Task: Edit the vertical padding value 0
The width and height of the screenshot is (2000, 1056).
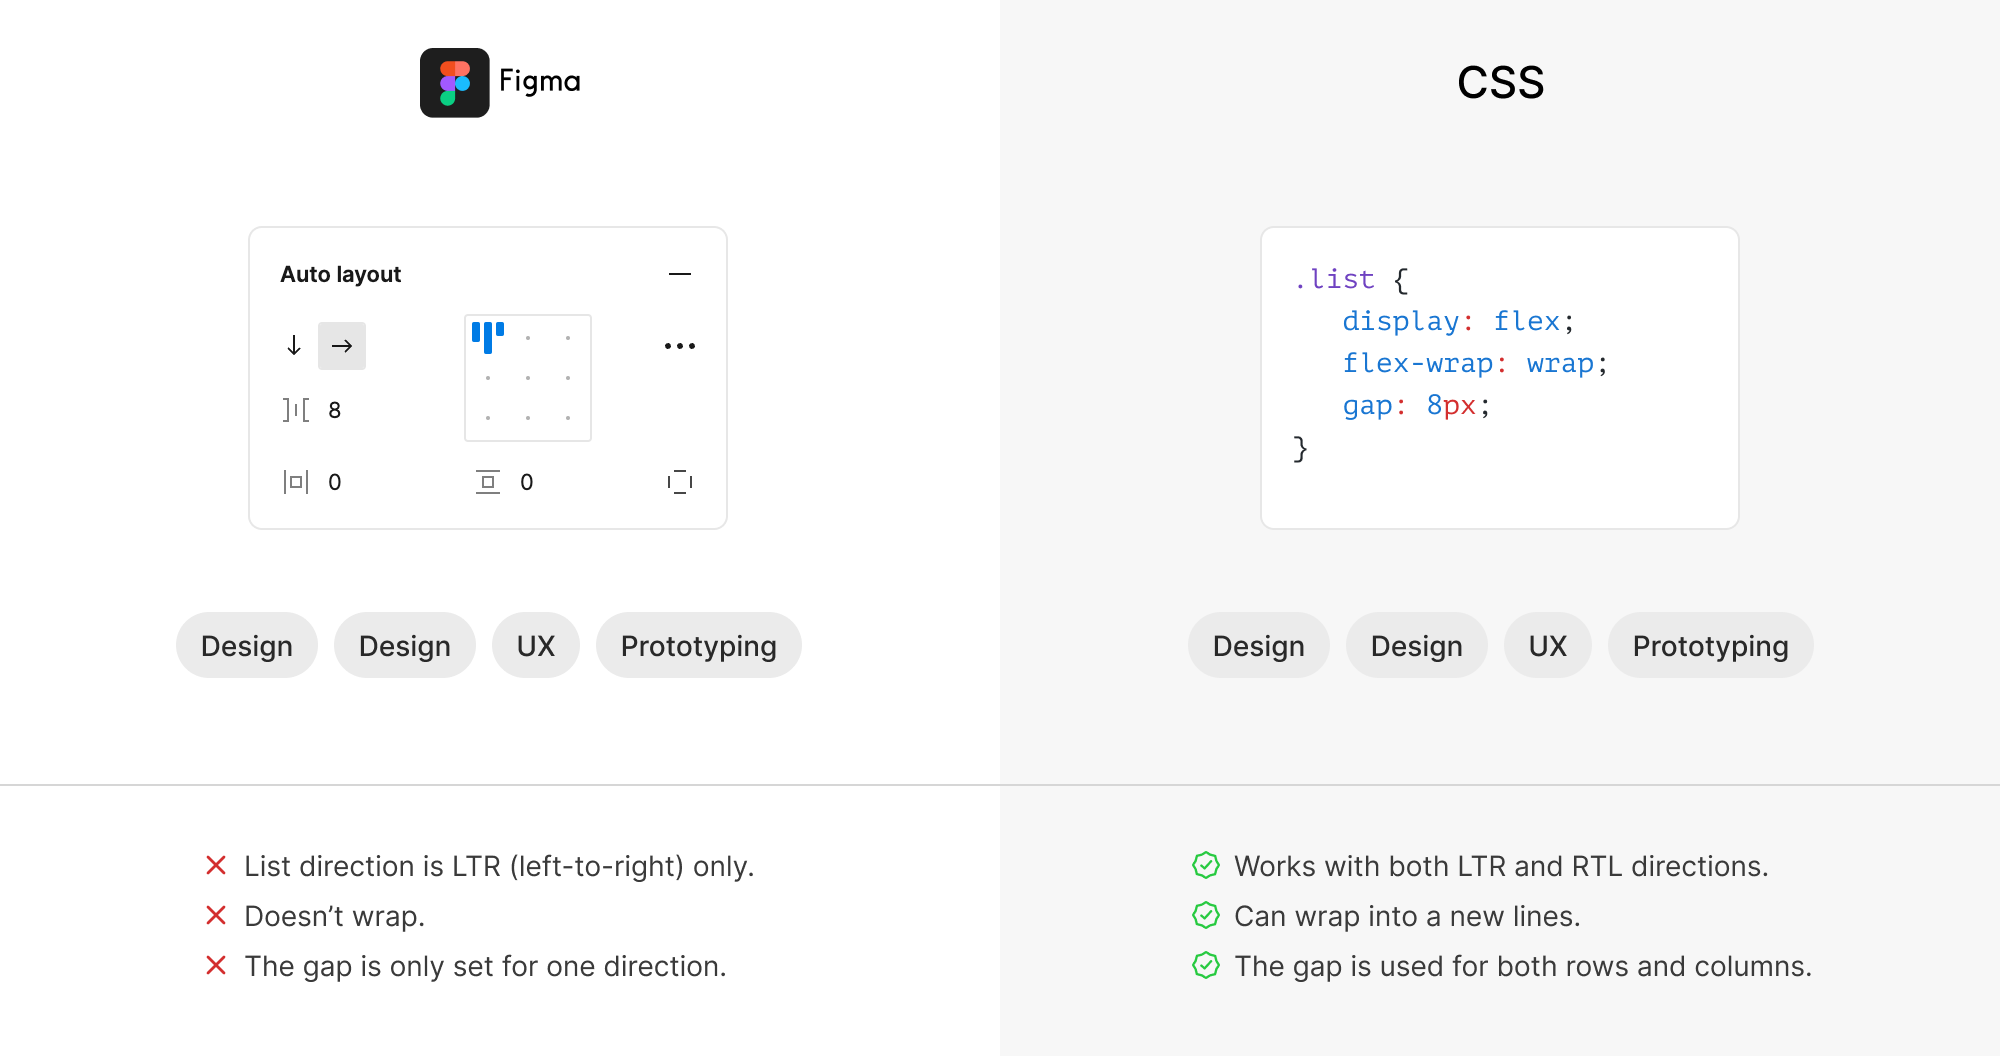Action: point(527,482)
